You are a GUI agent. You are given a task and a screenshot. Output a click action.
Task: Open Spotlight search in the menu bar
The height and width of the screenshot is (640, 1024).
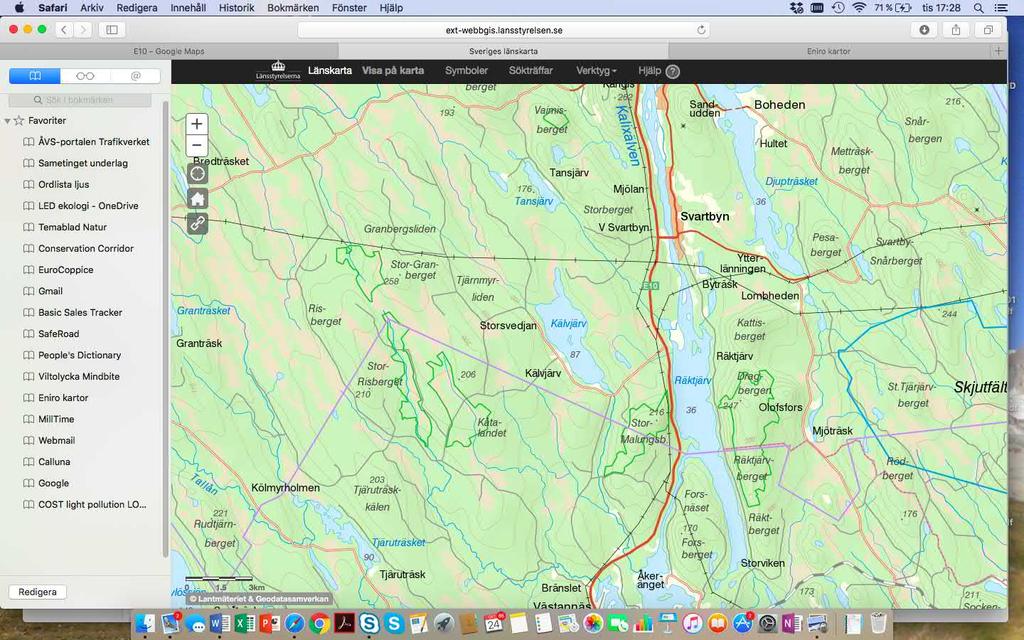coord(978,8)
